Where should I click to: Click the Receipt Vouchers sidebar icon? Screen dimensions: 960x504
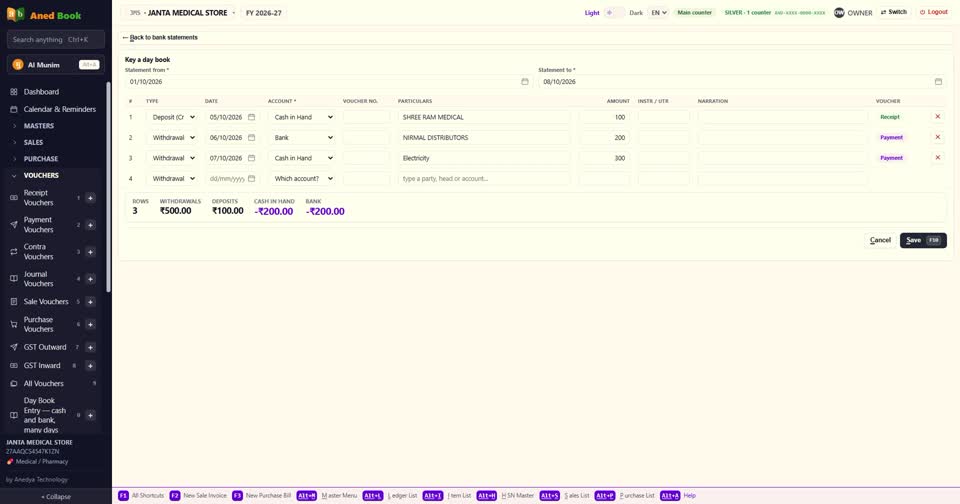pyautogui.click(x=13, y=198)
